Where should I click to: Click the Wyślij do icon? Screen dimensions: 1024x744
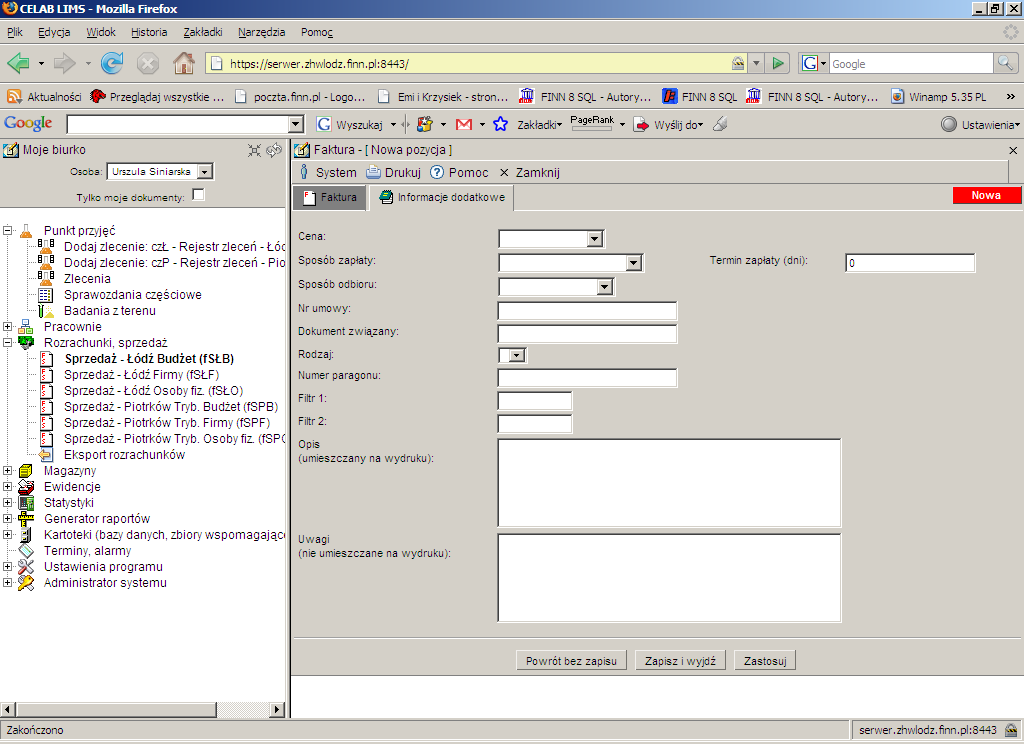click(642, 124)
